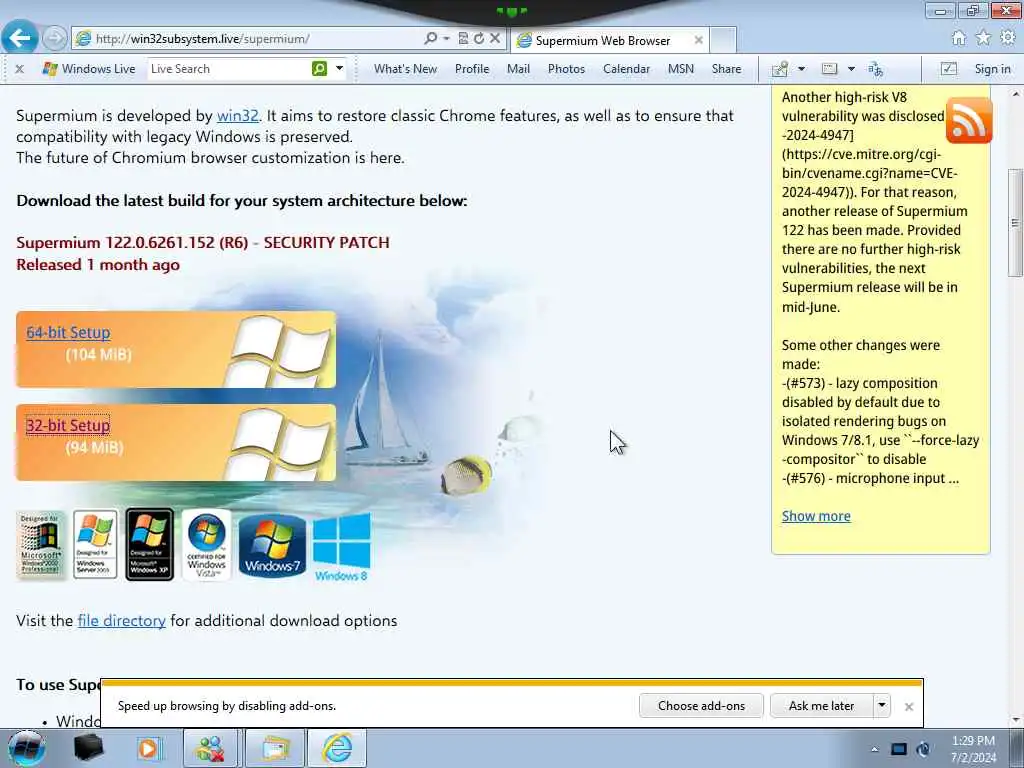Open the clock showing 1:29 PM
1024x768 pixels.
[973, 749]
